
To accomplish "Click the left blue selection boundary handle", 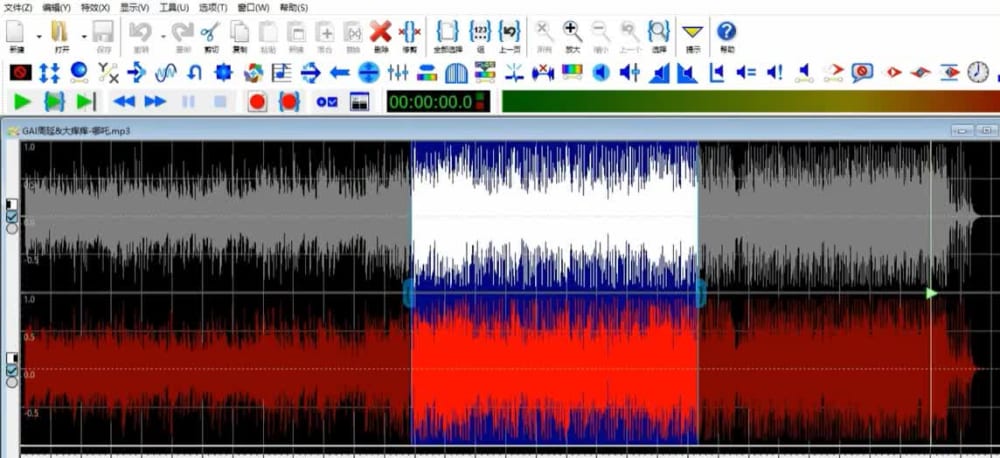I will 408,293.
